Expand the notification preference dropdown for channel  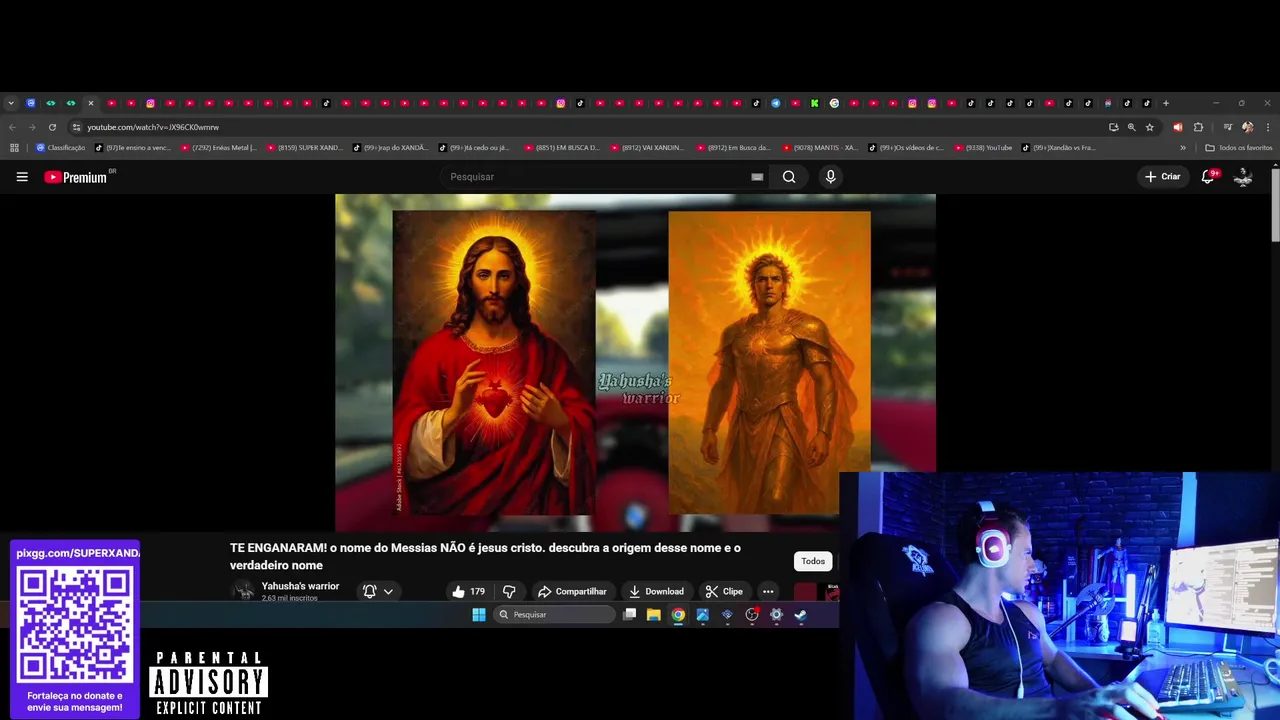point(388,591)
